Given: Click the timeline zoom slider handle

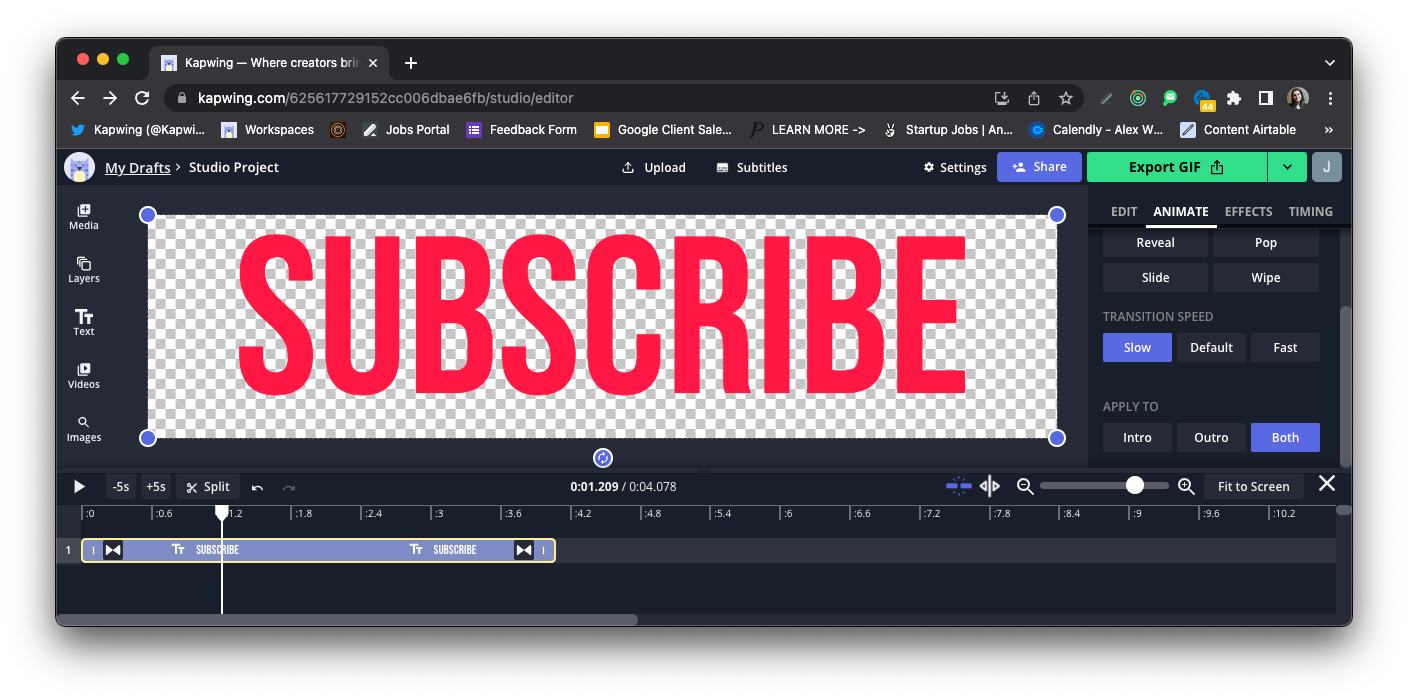Looking at the screenshot, I should [1135, 485].
